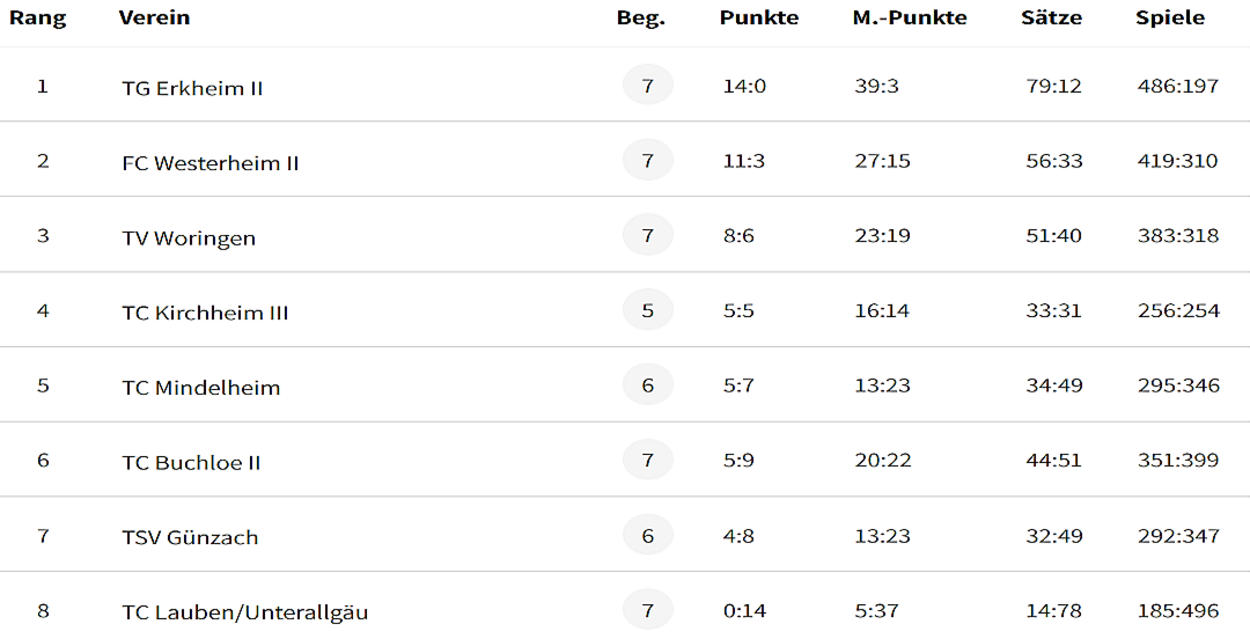
Task: Click the Rang column header
Action: pyautogui.click(x=38, y=18)
